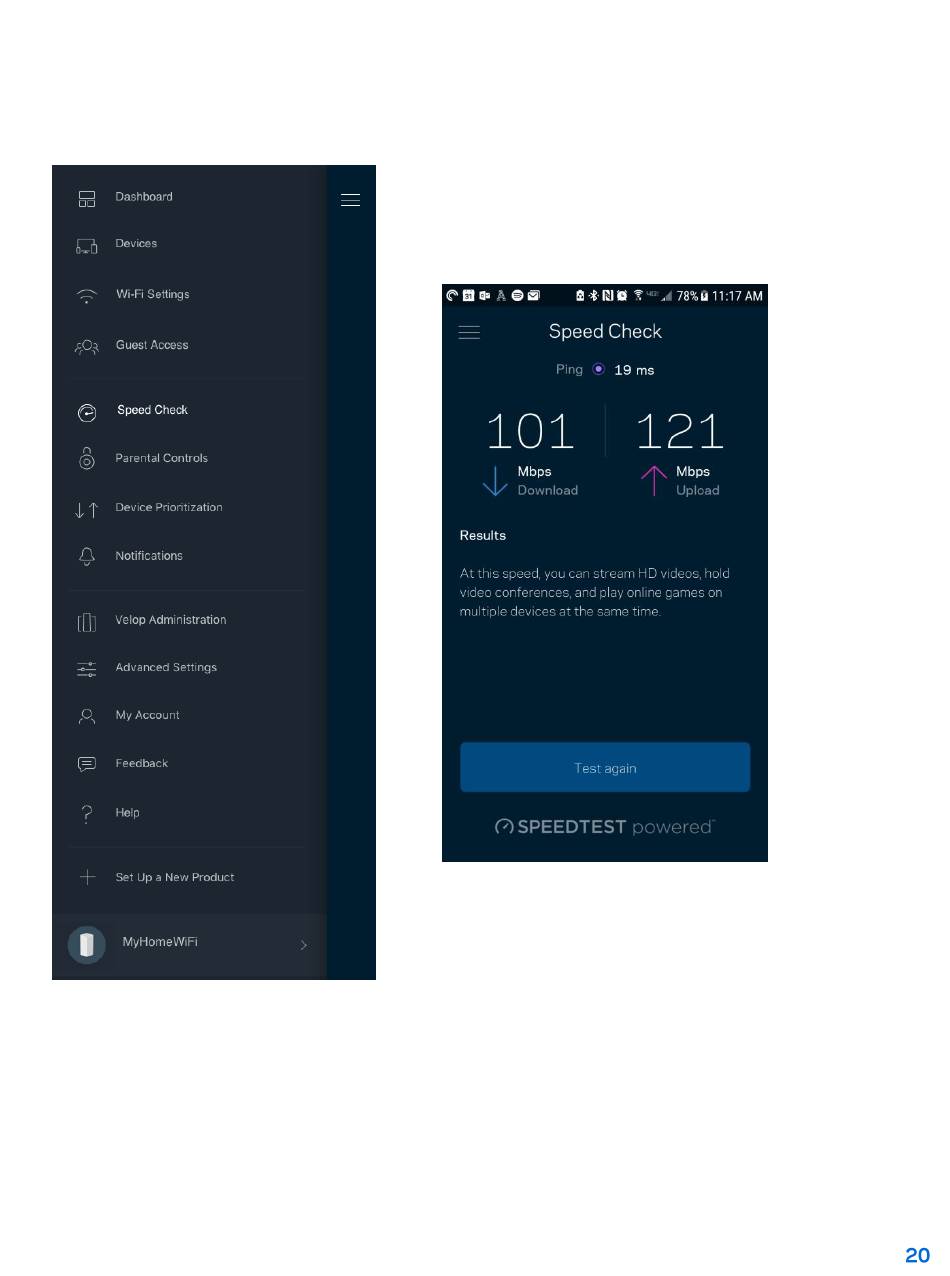This screenshot has width=950, height=1276.
Task: Tap the Bluetooth icon in status bar
Action: (592, 295)
